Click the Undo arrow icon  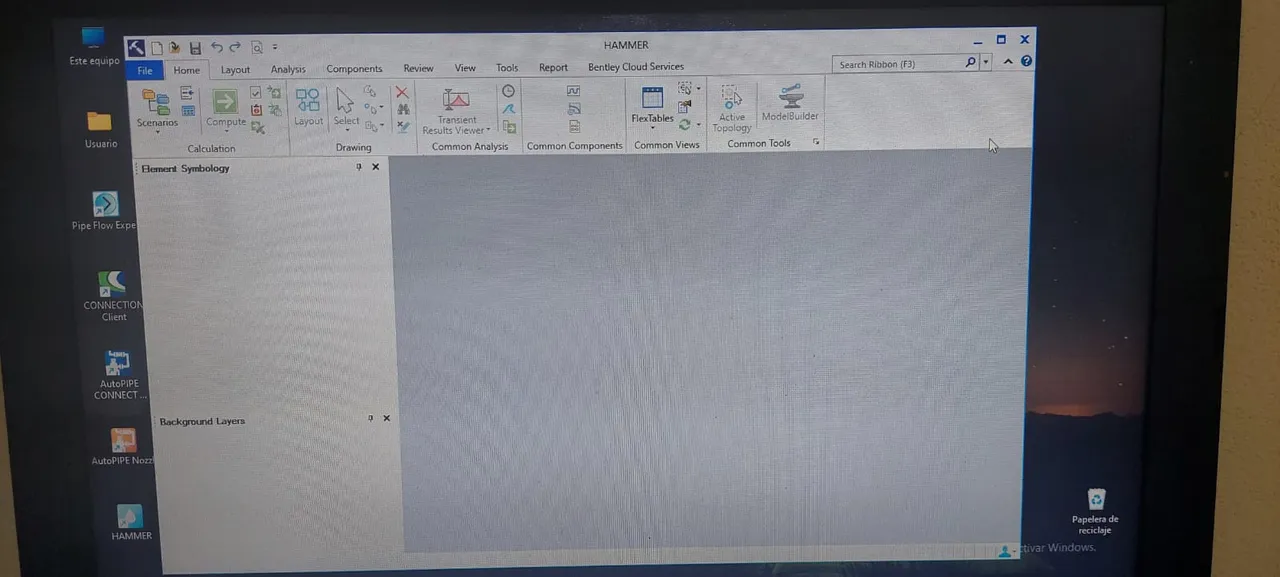(216, 47)
